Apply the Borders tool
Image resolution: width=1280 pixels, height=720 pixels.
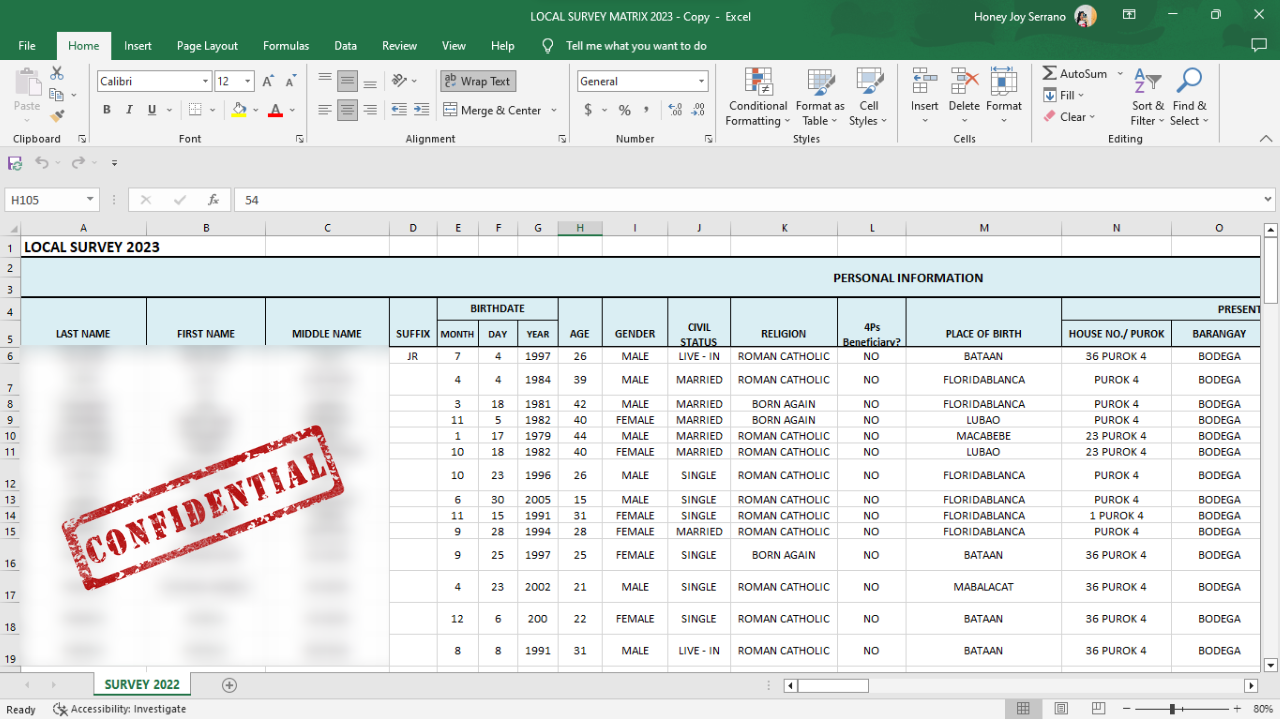[x=196, y=110]
